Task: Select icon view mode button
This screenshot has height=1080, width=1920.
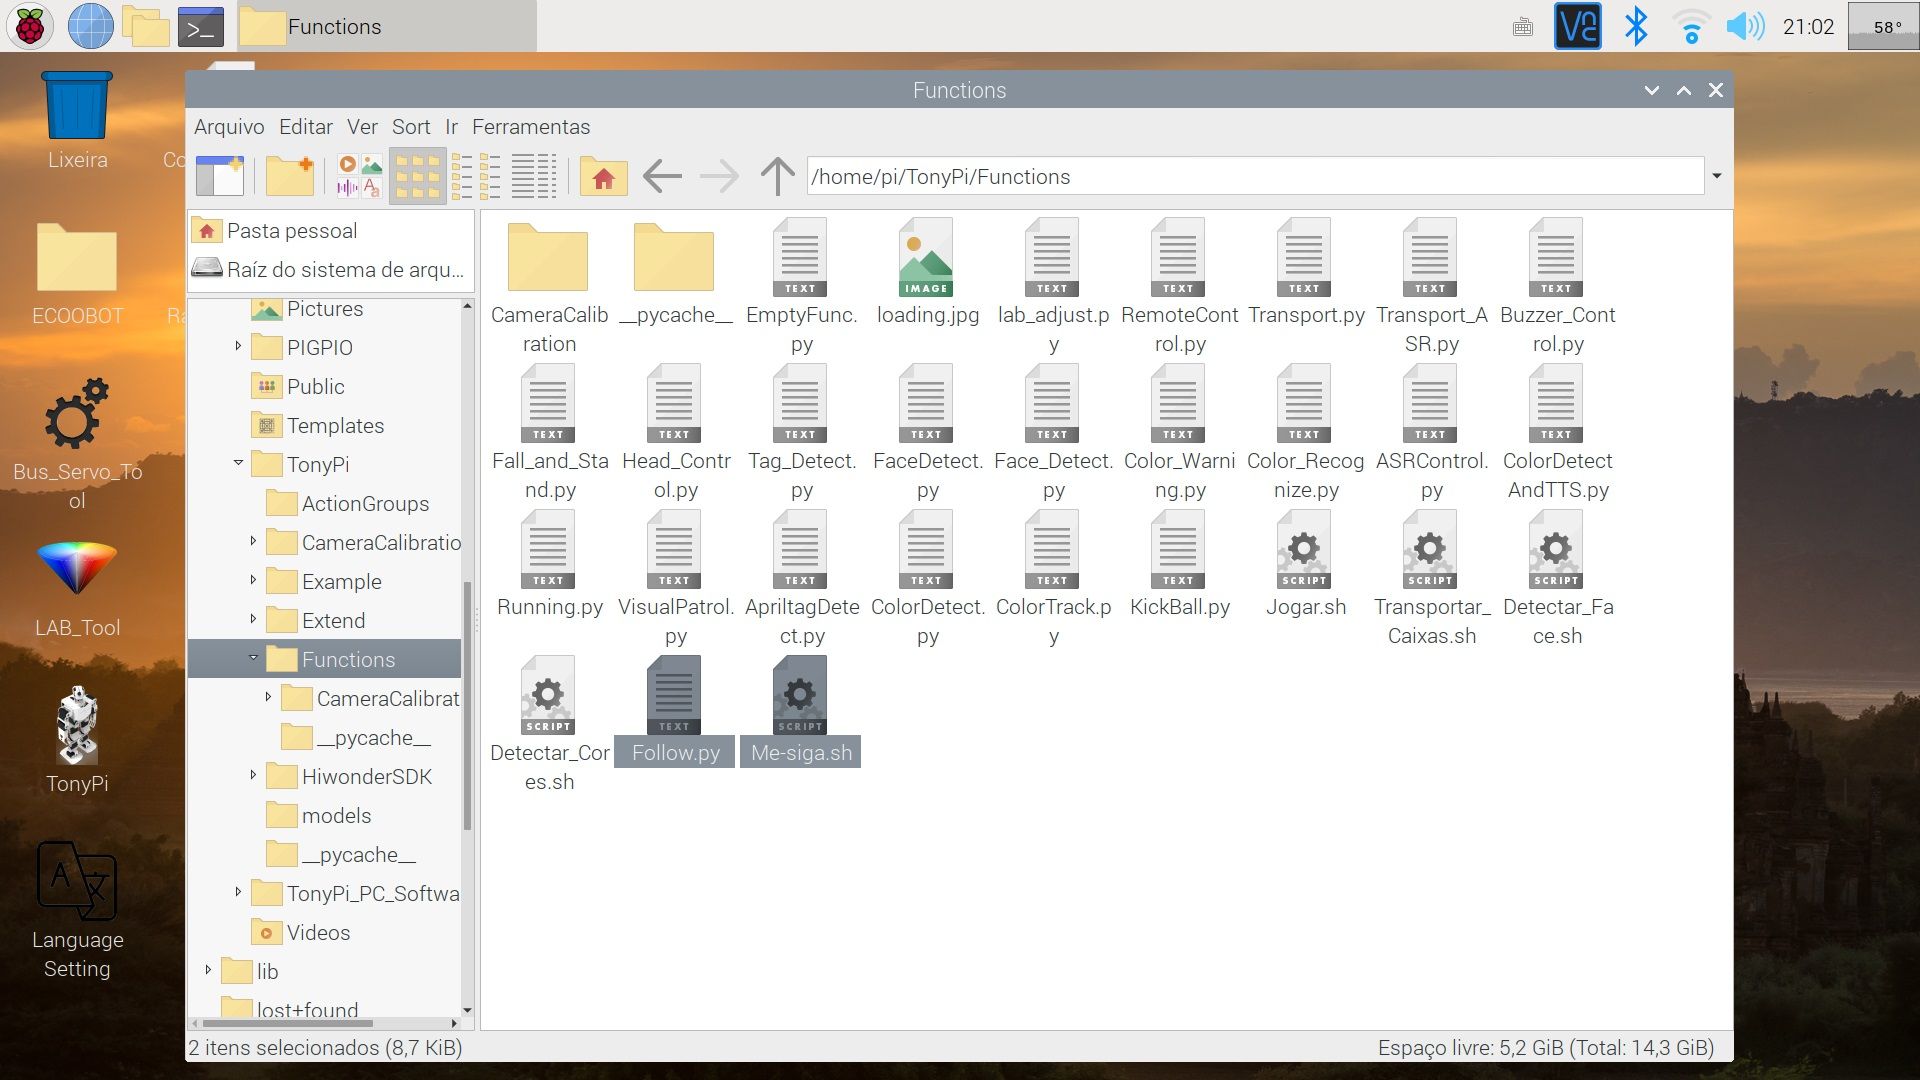Action: pyautogui.click(x=417, y=176)
